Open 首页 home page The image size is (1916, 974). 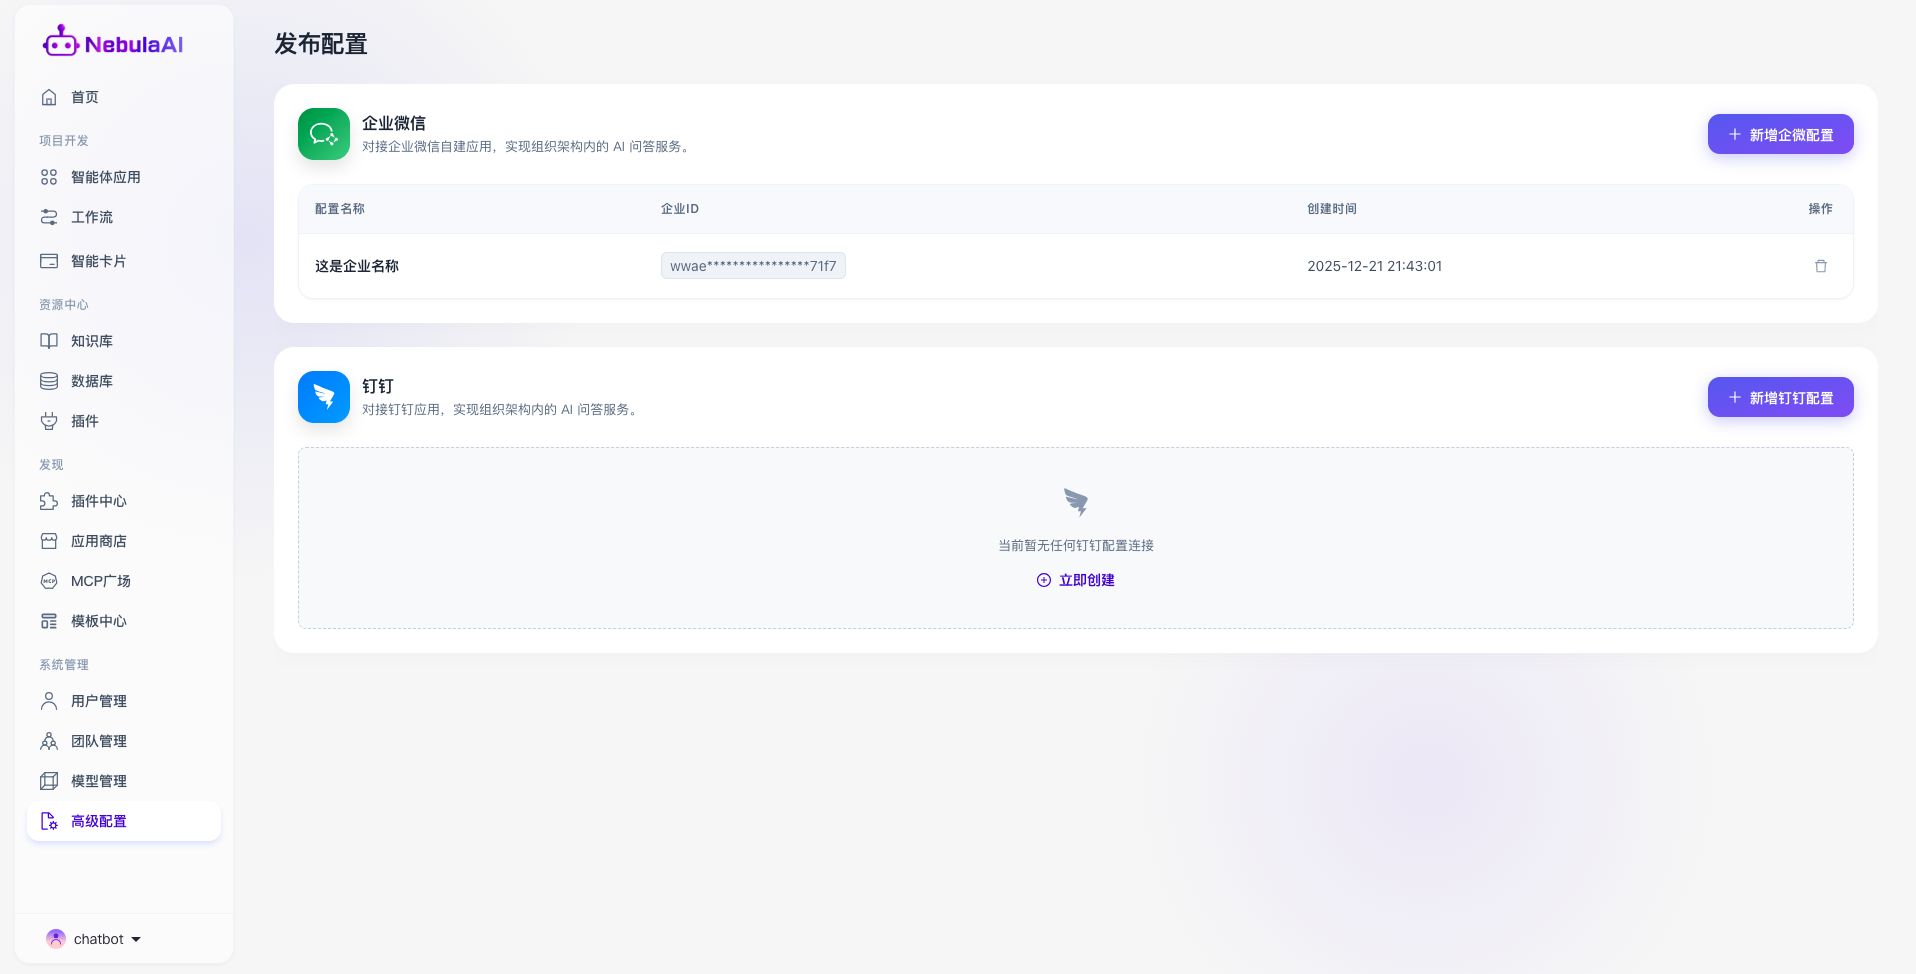[x=85, y=97]
